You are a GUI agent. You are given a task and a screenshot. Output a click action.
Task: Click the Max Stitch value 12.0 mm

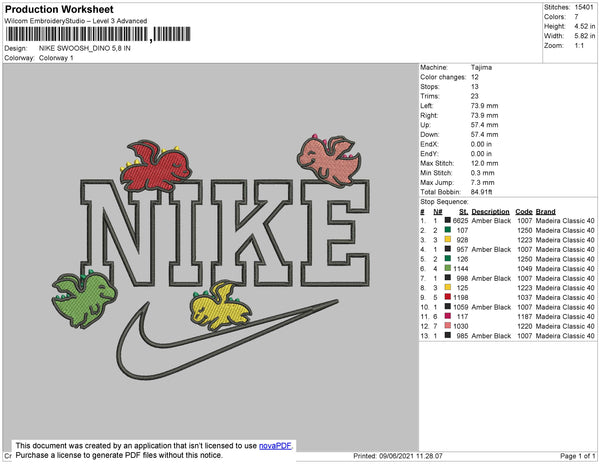tap(484, 163)
